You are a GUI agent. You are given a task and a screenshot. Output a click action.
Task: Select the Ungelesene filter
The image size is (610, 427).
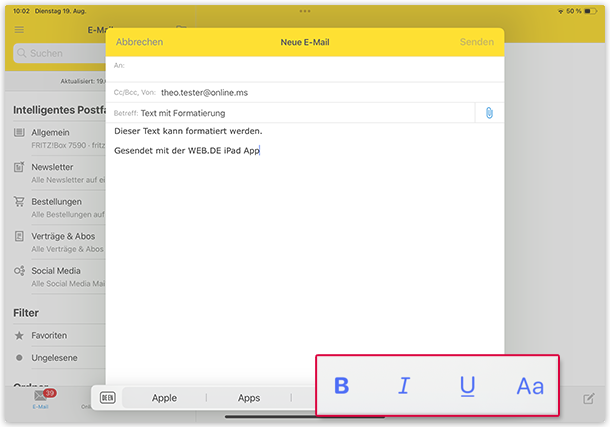tap(55, 357)
